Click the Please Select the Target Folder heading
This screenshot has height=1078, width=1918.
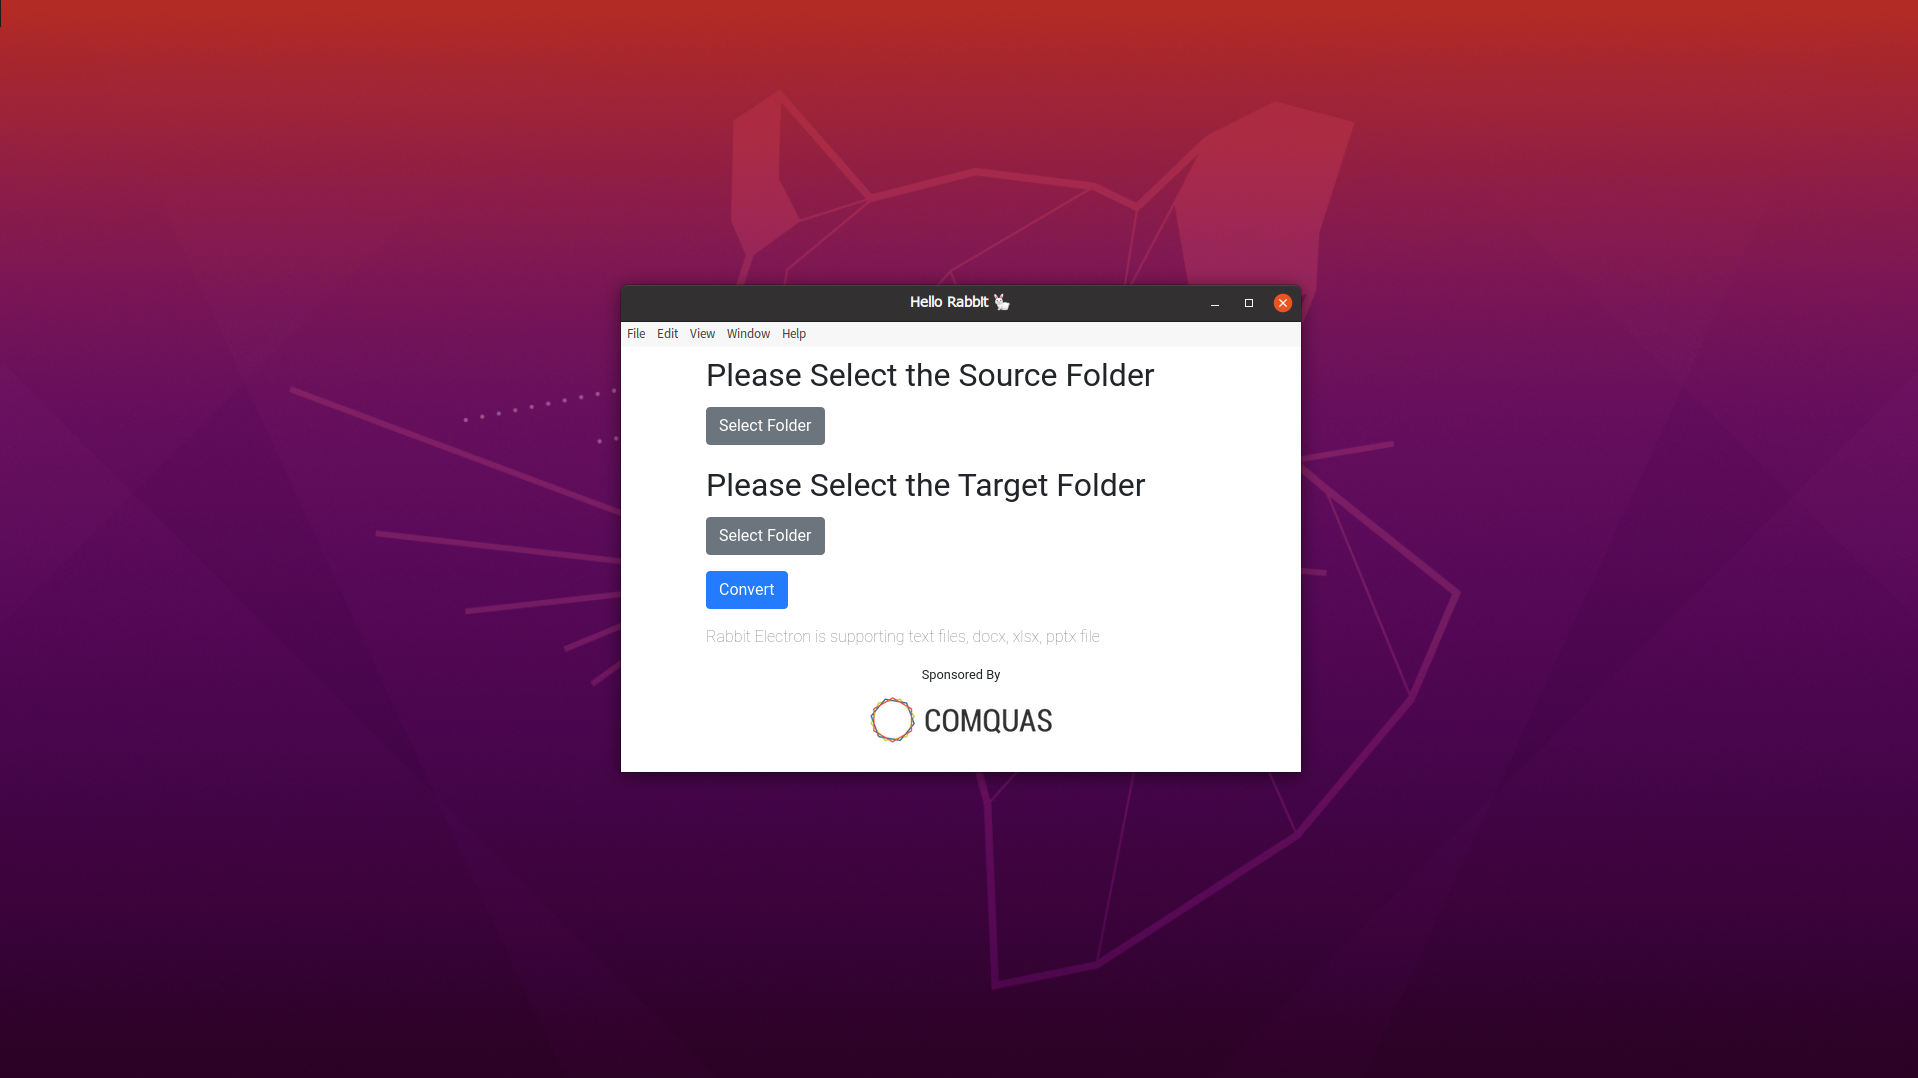tap(925, 486)
